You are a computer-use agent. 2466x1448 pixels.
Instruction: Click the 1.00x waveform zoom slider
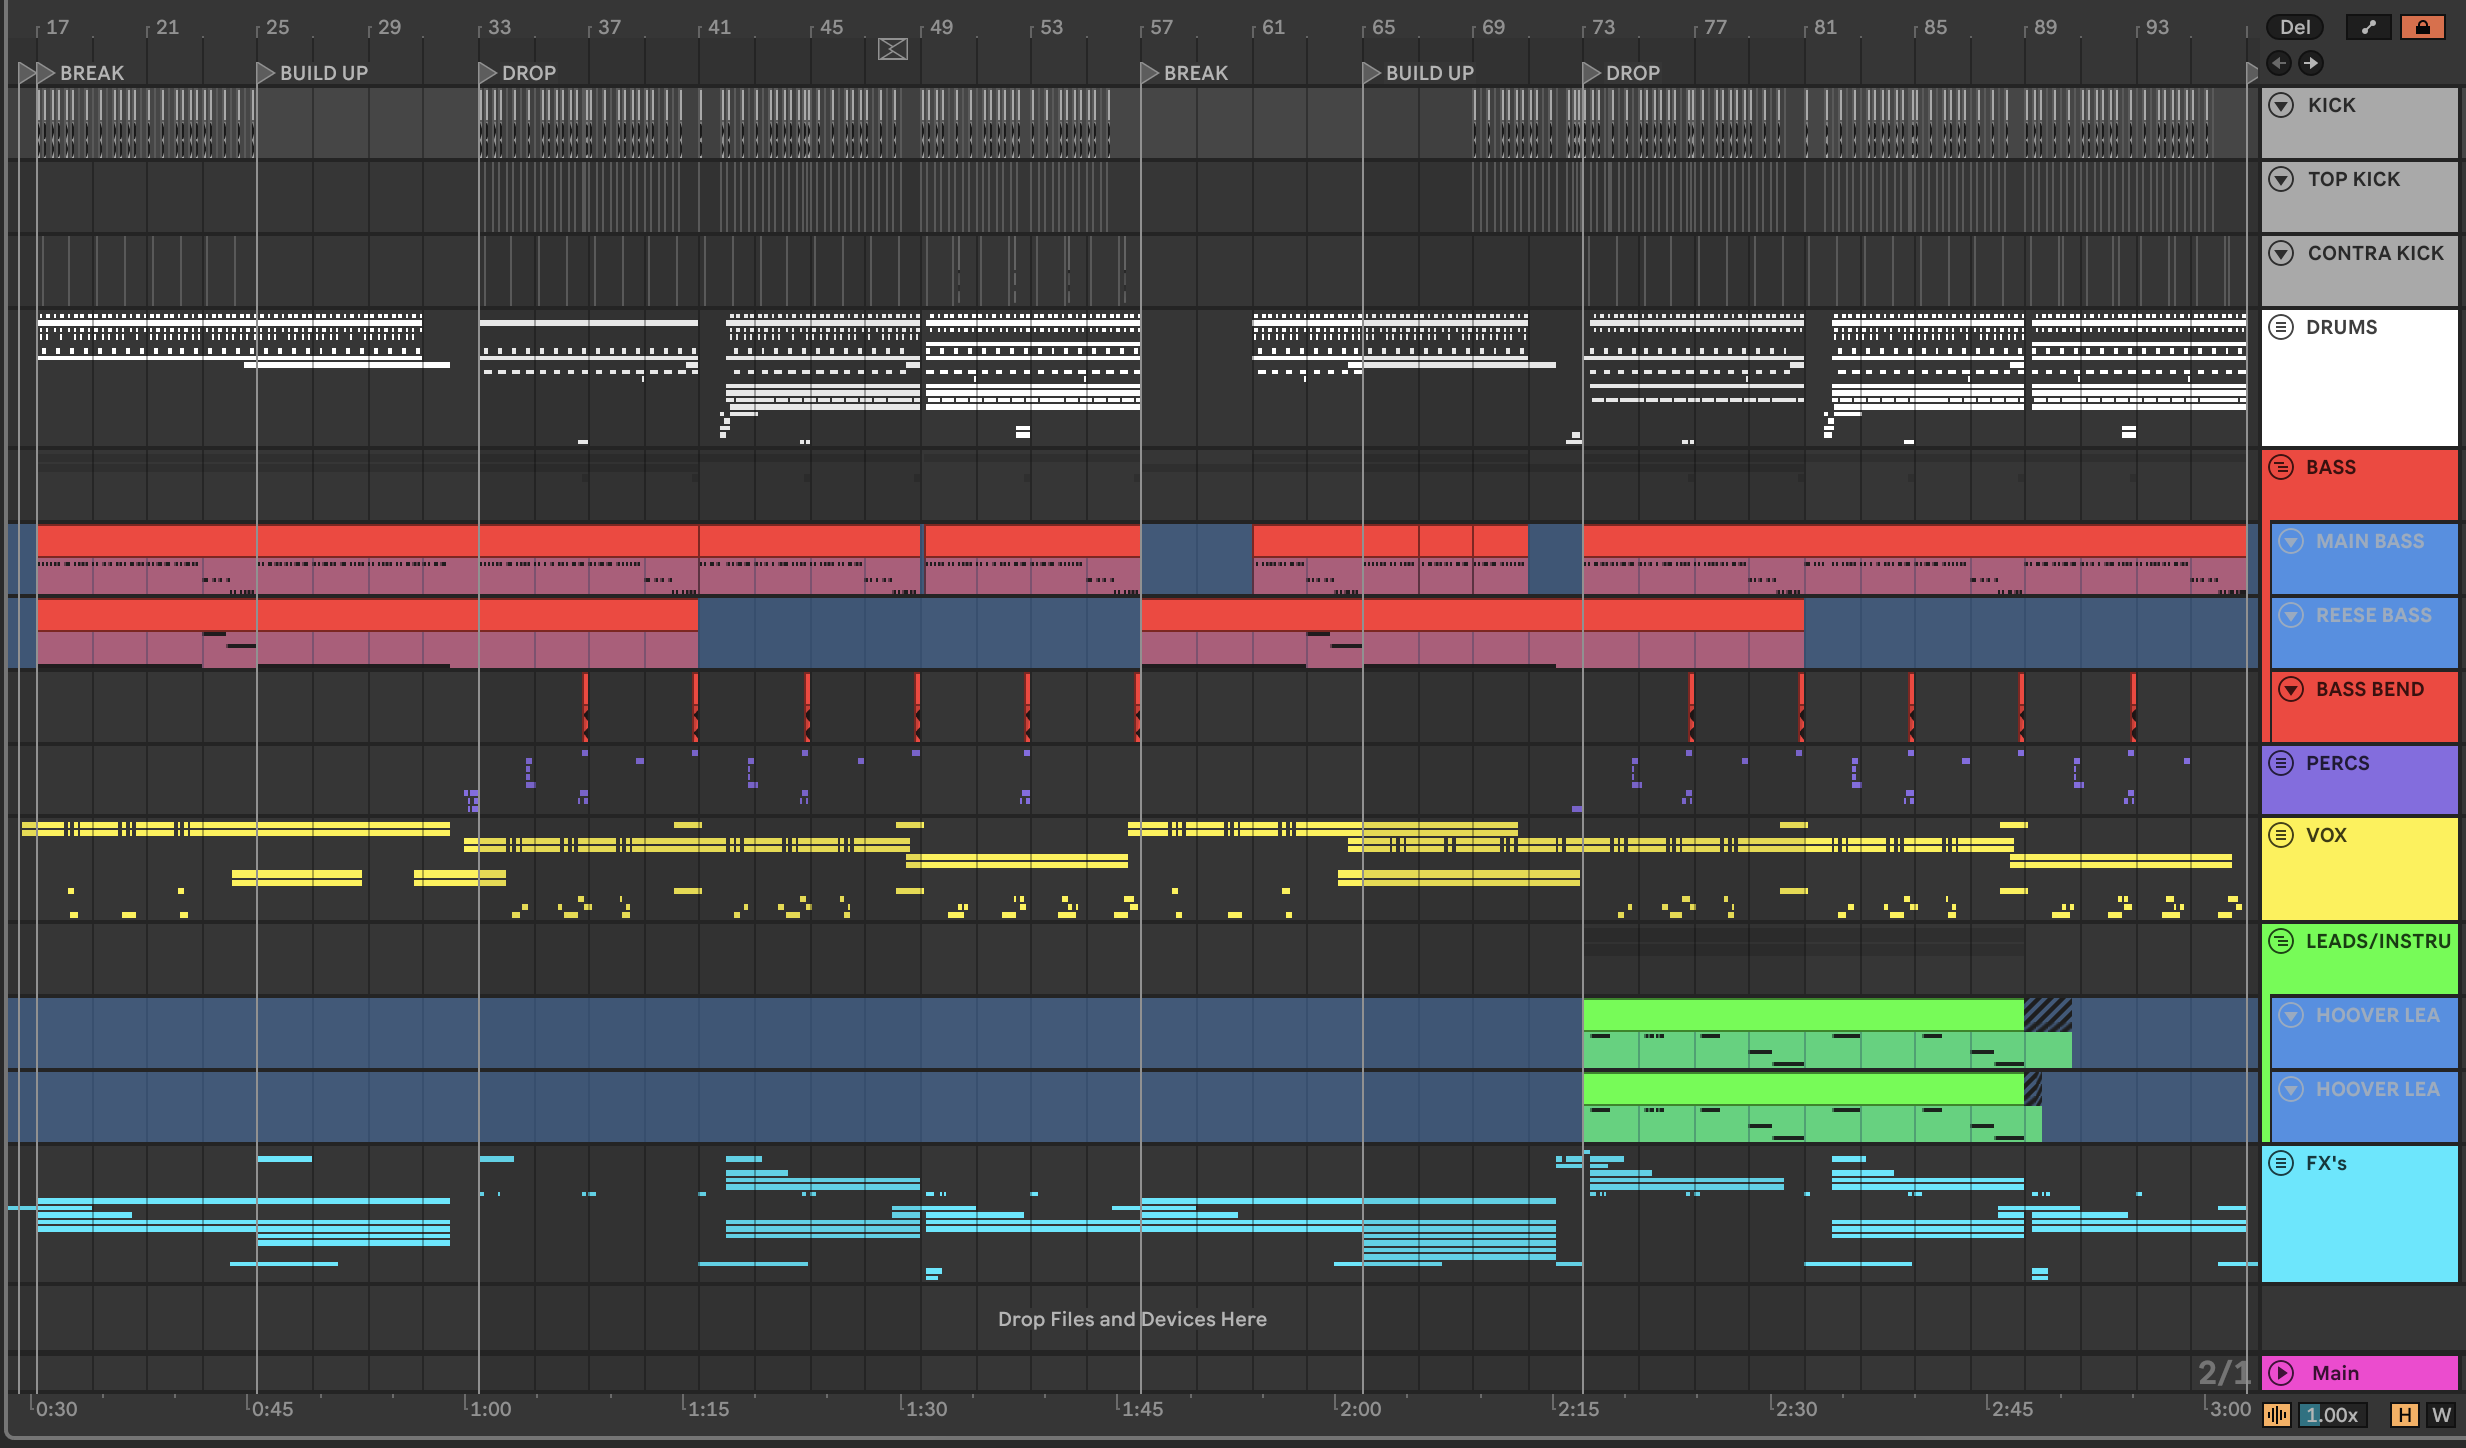2331,1415
